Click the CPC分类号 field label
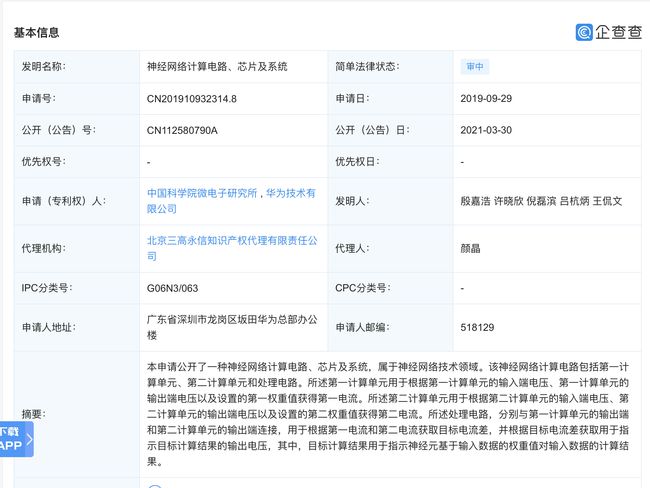Screen dimensions: 650x488 point(363,288)
